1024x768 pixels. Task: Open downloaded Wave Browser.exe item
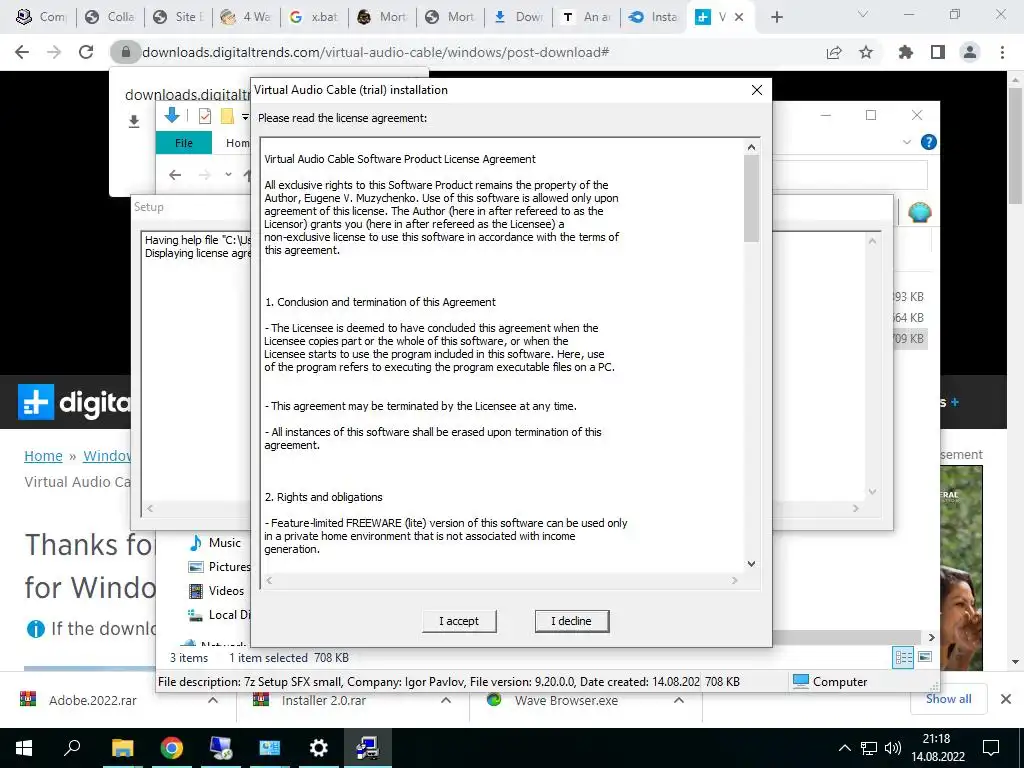point(566,700)
